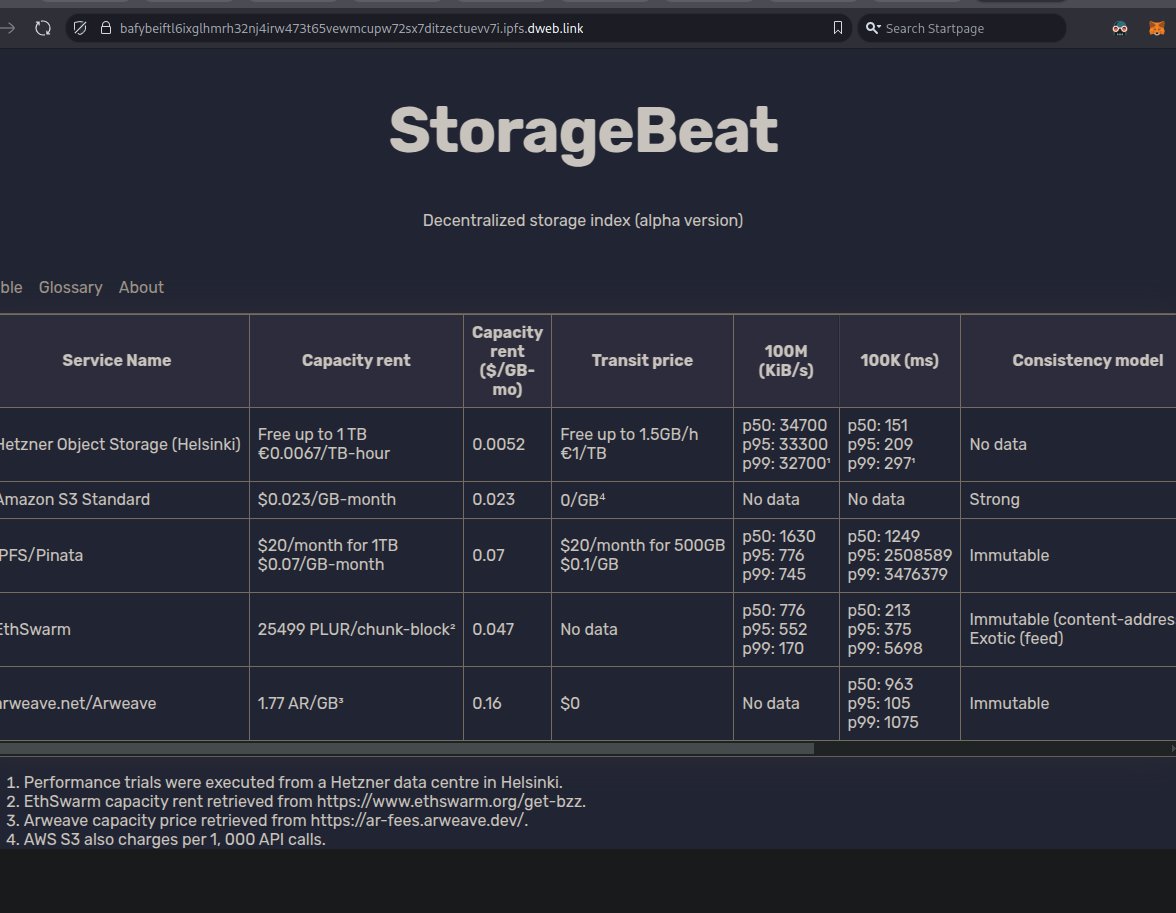1176x913 pixels.
Task: Click the p50: 776 throughput cell
Action: point(786,629)
